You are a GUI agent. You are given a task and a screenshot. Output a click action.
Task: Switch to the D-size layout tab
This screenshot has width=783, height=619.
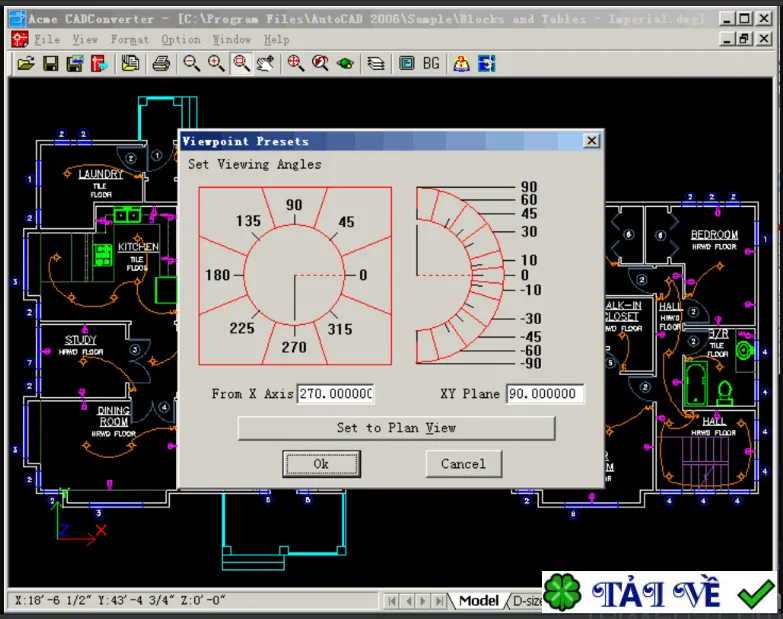click(527, 601)
